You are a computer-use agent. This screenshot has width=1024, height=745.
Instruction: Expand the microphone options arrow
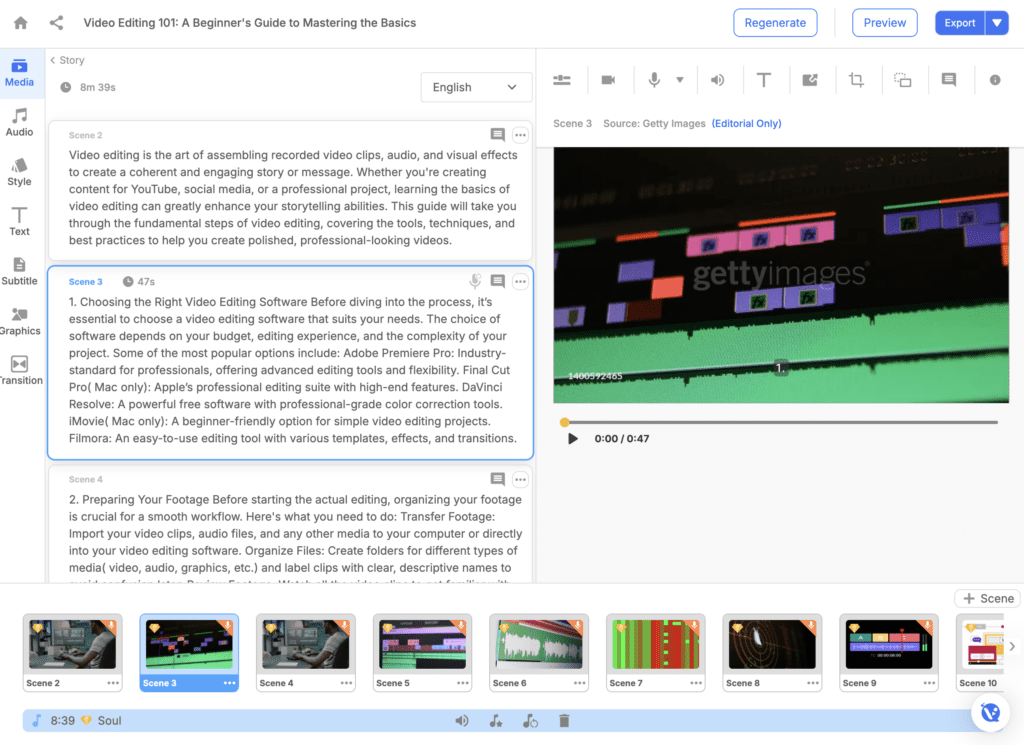click(680, 80)
